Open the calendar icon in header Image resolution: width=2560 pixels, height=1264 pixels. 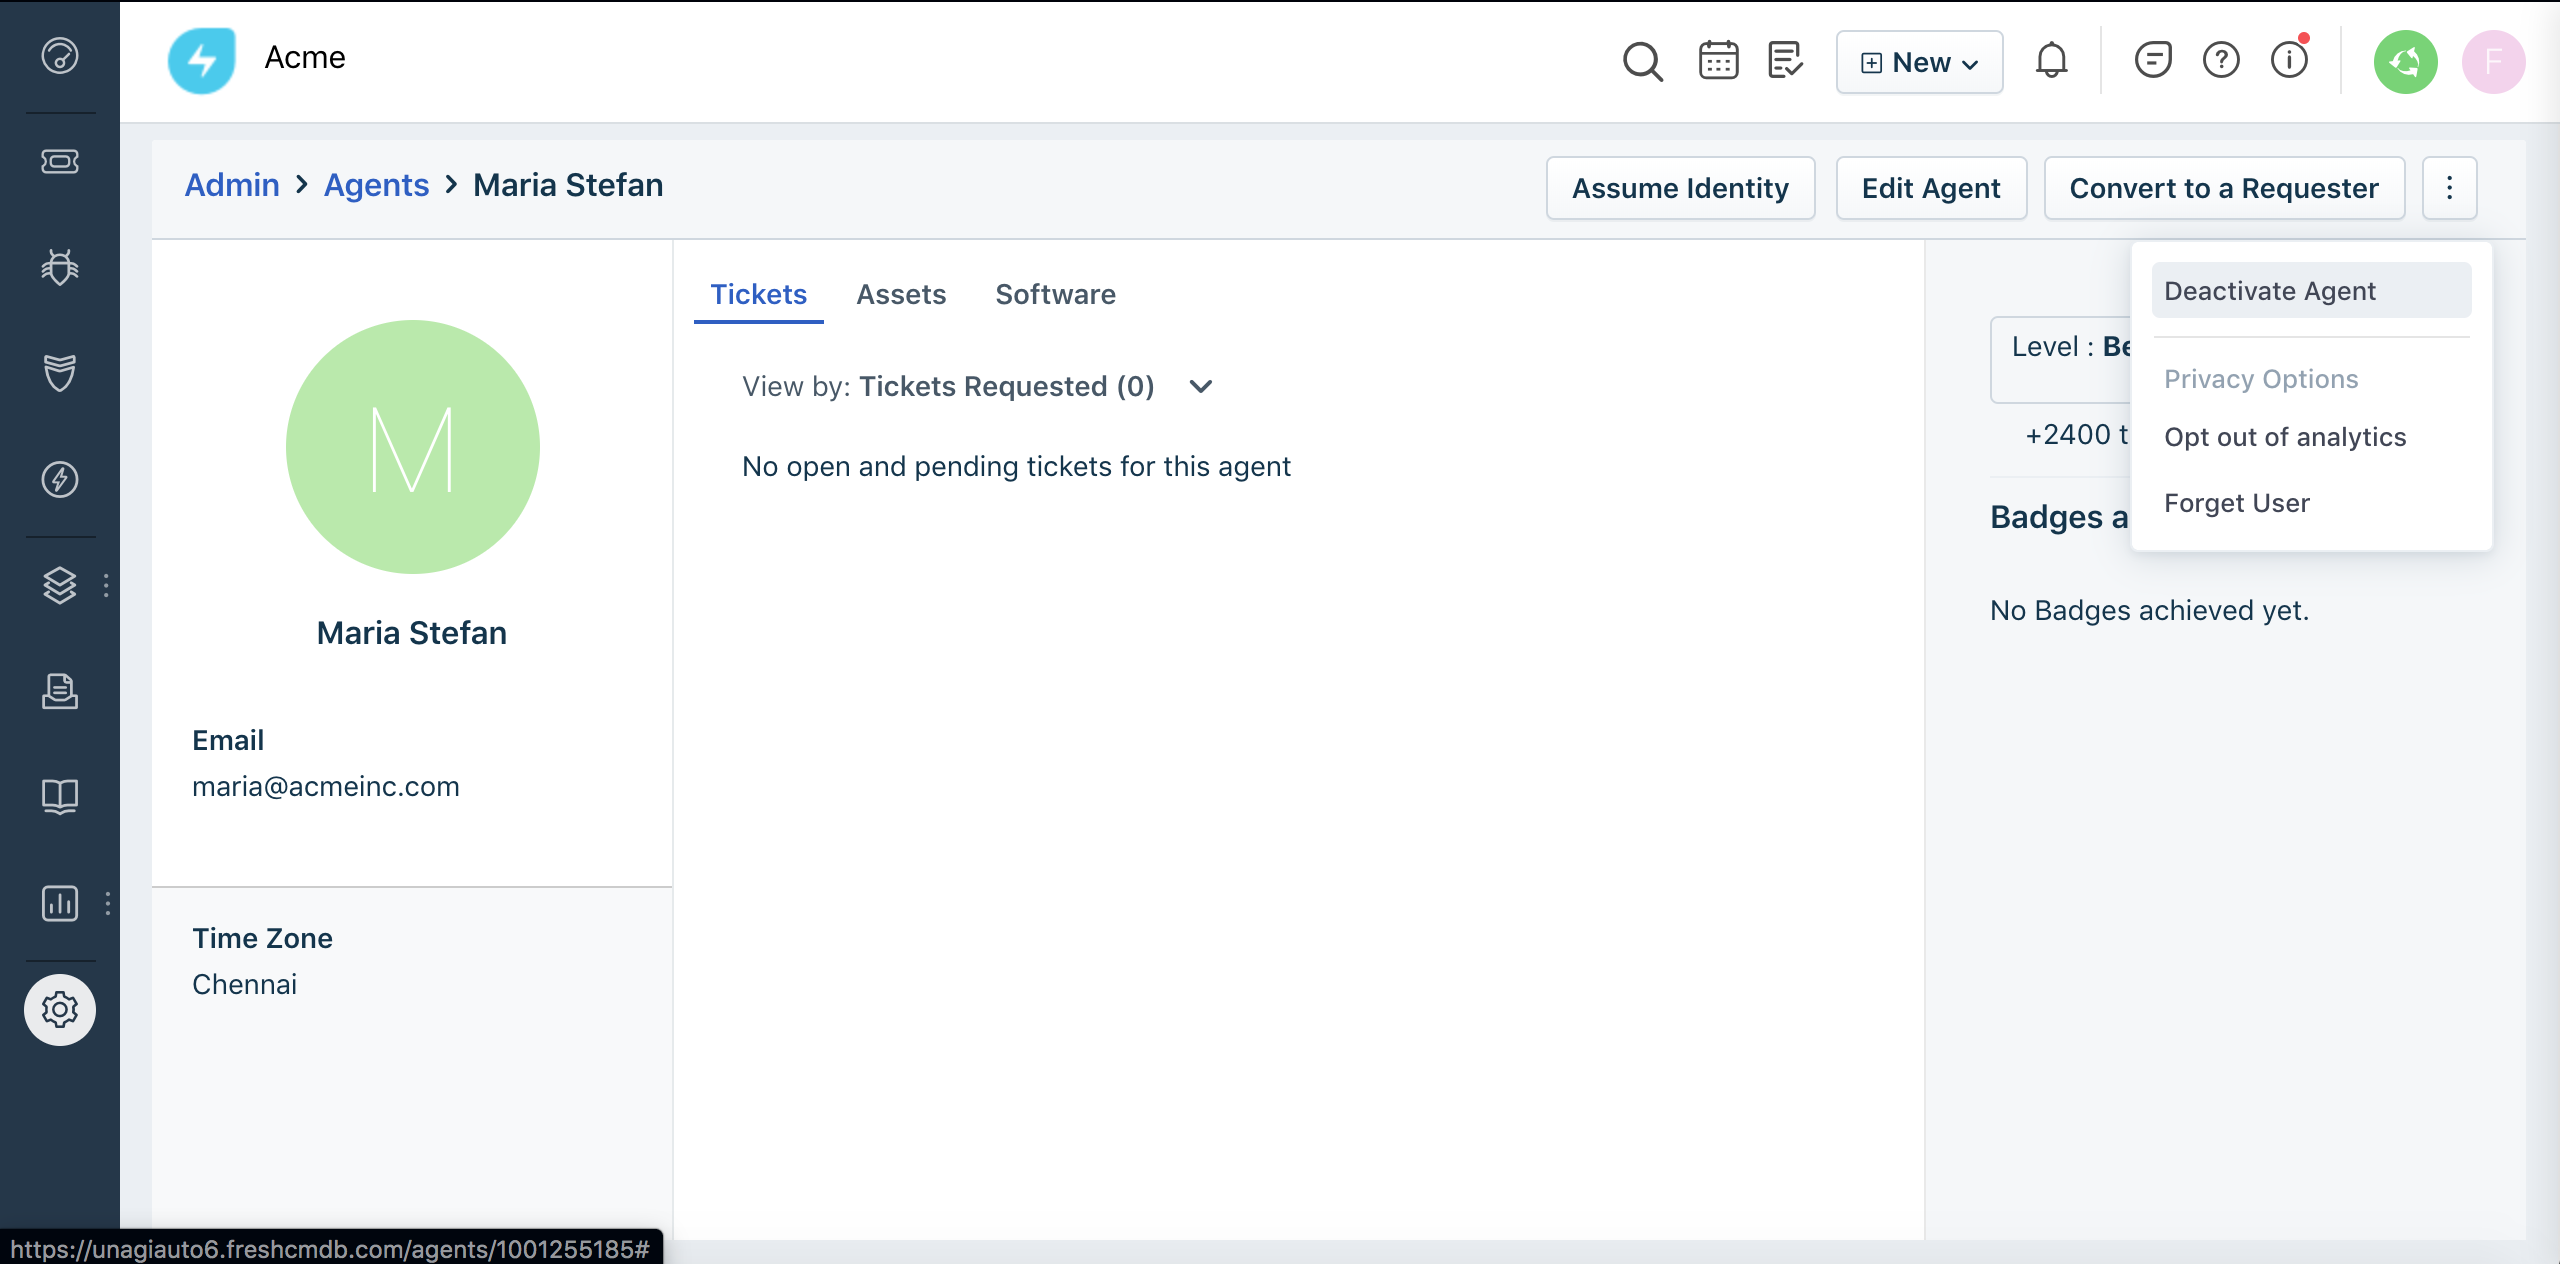pos(1718,61)
